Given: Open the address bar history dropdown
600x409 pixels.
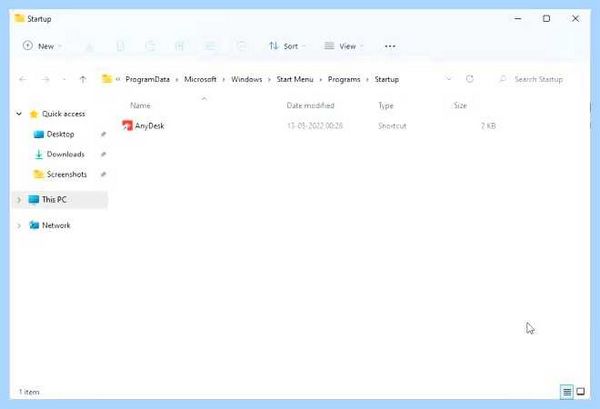Looking at the screenshot, I should pyautogui.click(x=449, y=79).
